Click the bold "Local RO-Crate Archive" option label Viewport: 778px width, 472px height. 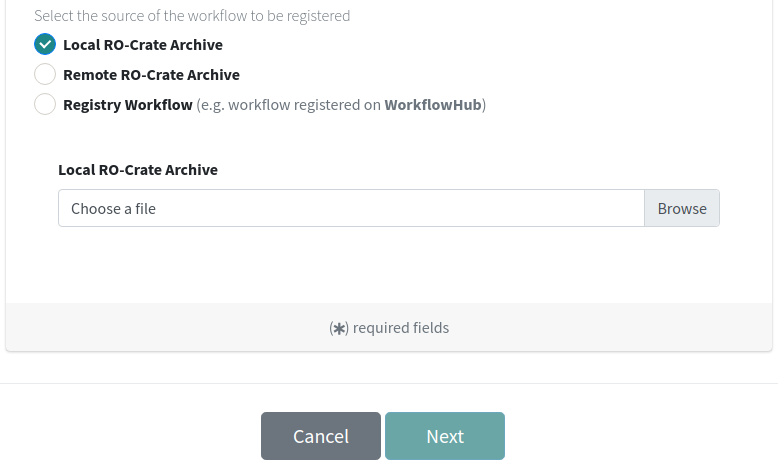pyautogui.click(x=142, y=45)
